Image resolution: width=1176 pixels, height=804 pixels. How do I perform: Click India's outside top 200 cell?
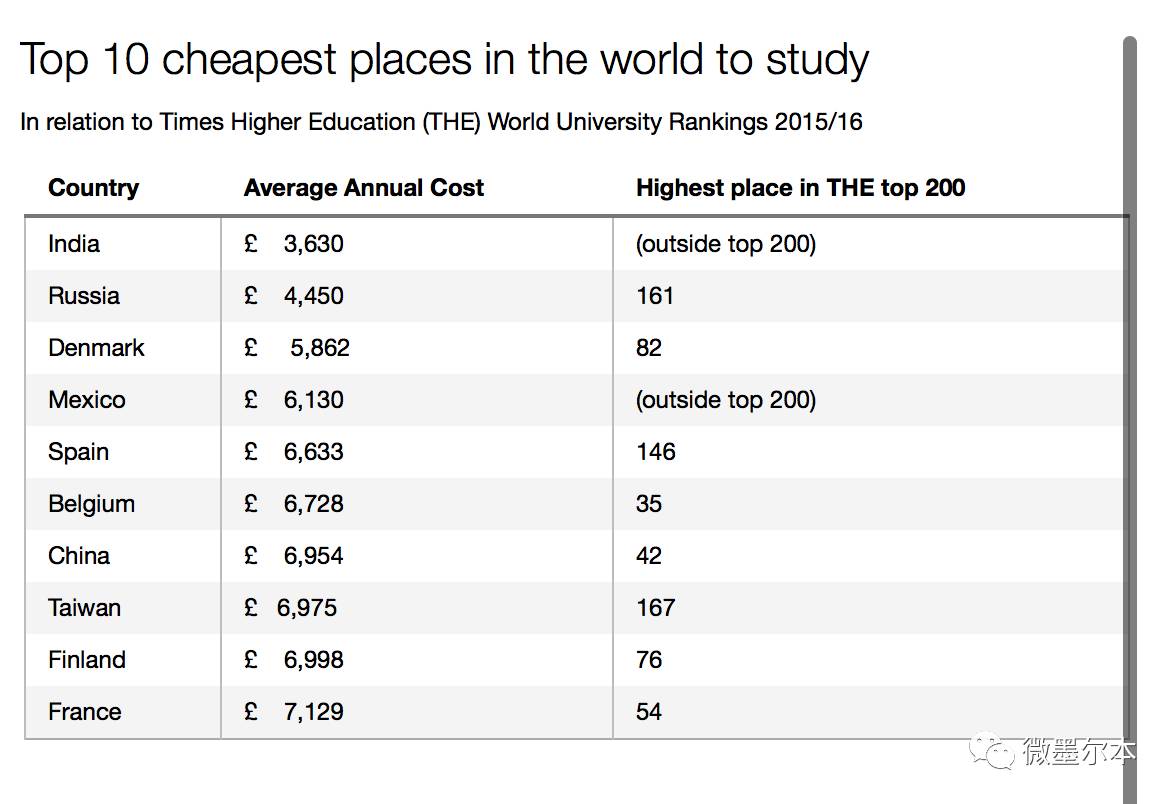(726, 244)
